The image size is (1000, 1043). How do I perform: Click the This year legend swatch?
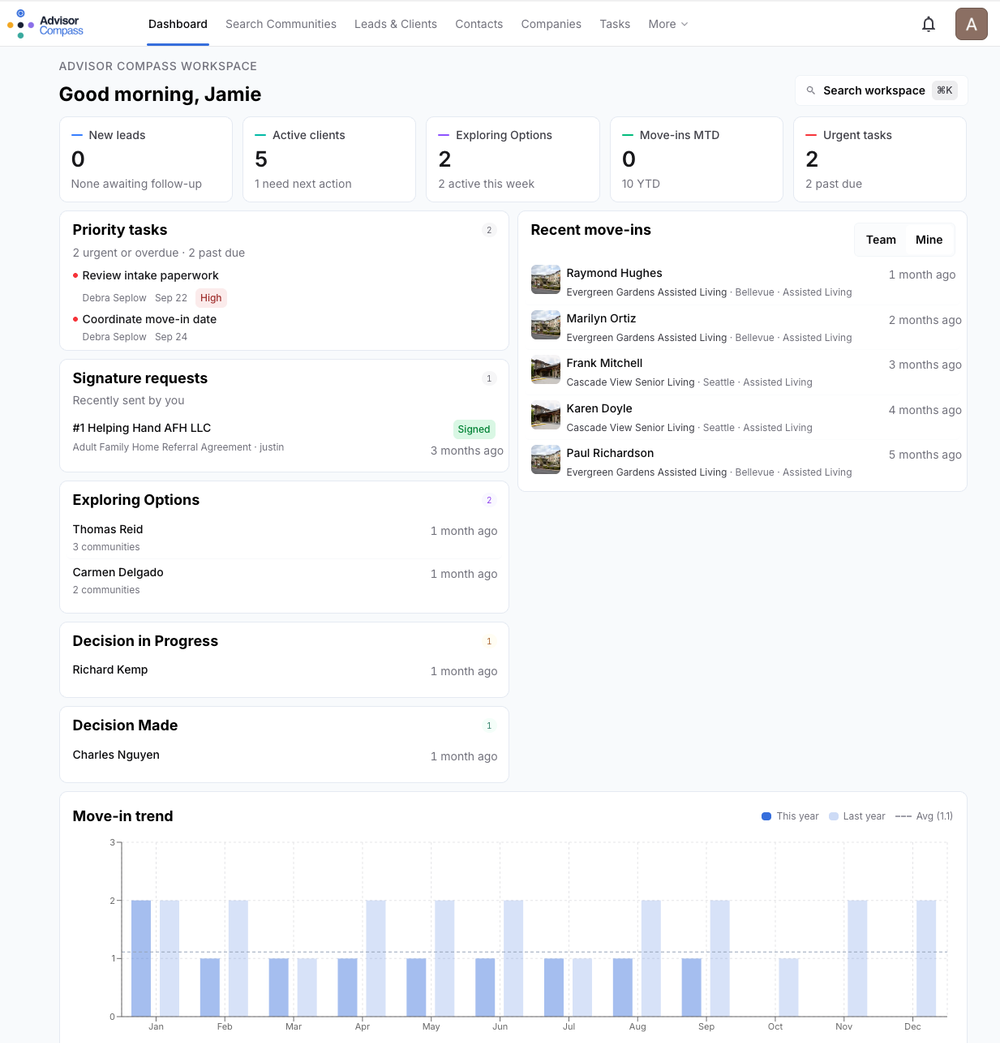tap(766, 816)
